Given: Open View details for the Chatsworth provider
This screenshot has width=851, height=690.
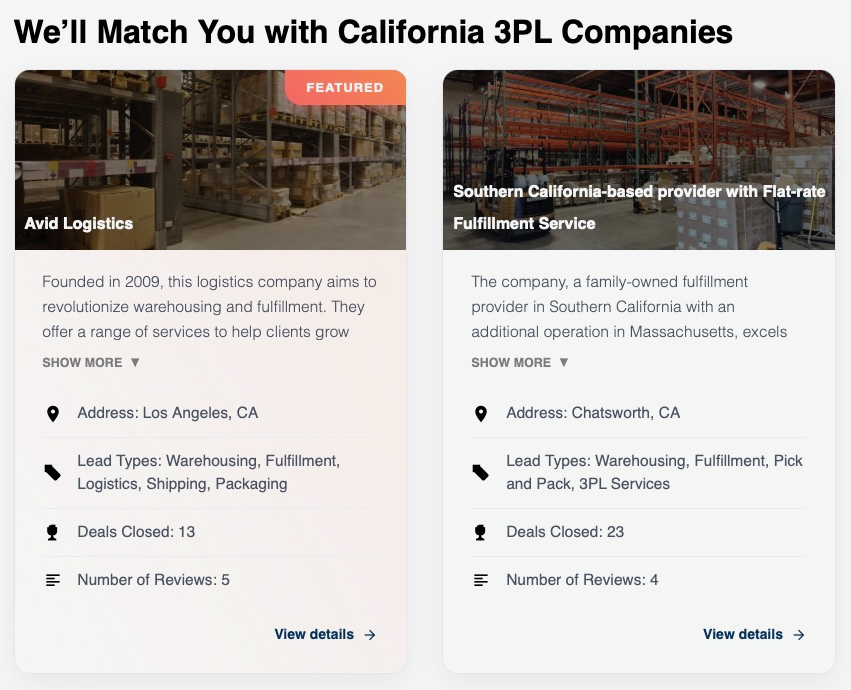Looking at the screenshot, I should click(x=743, y=634).
